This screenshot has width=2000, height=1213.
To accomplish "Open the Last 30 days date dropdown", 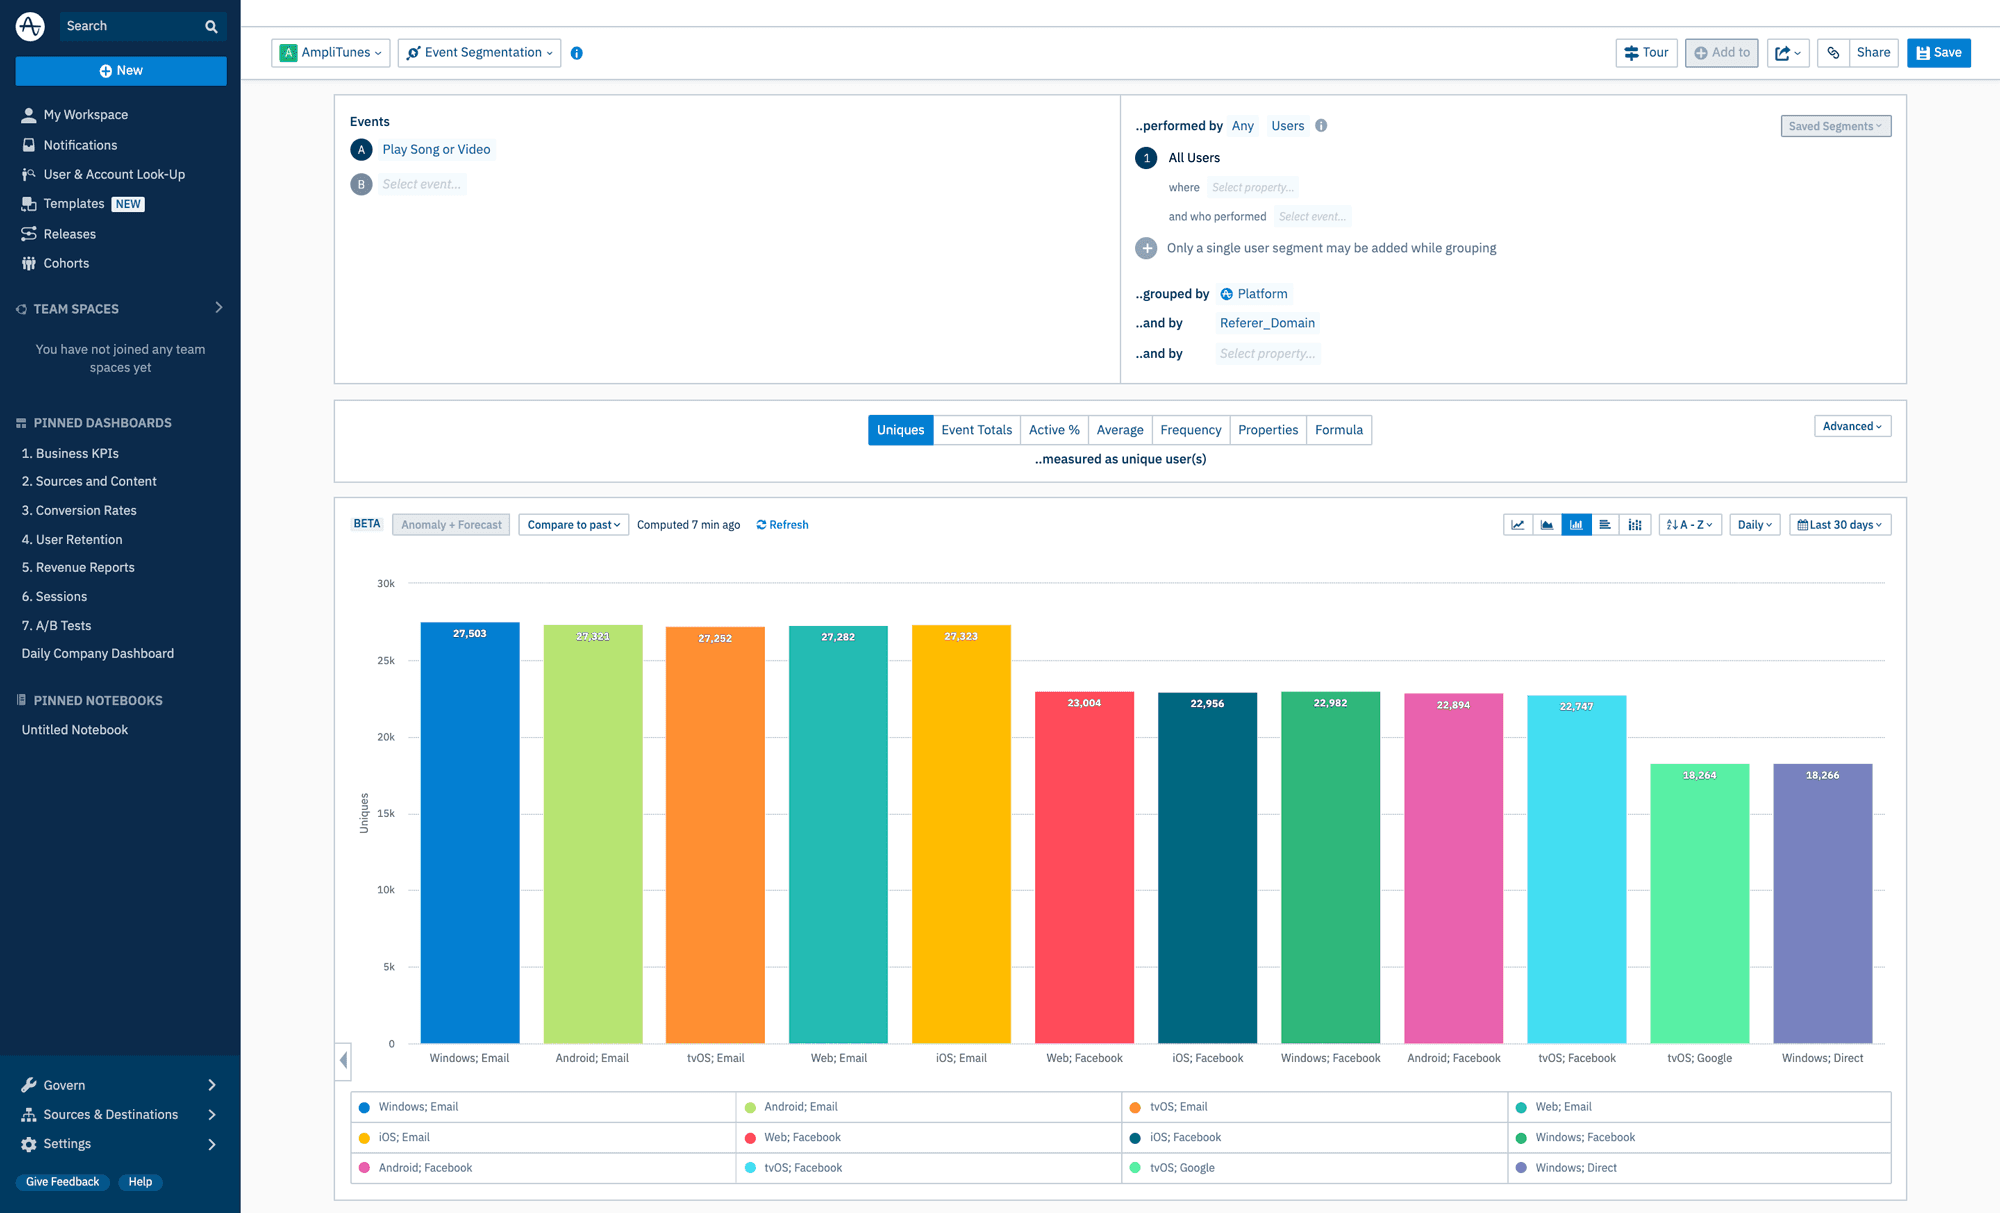I will tap(1840, 525).
